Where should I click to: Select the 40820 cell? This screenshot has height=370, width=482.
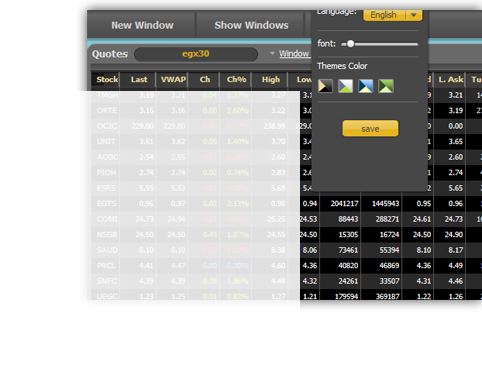[x=340, y=266]
